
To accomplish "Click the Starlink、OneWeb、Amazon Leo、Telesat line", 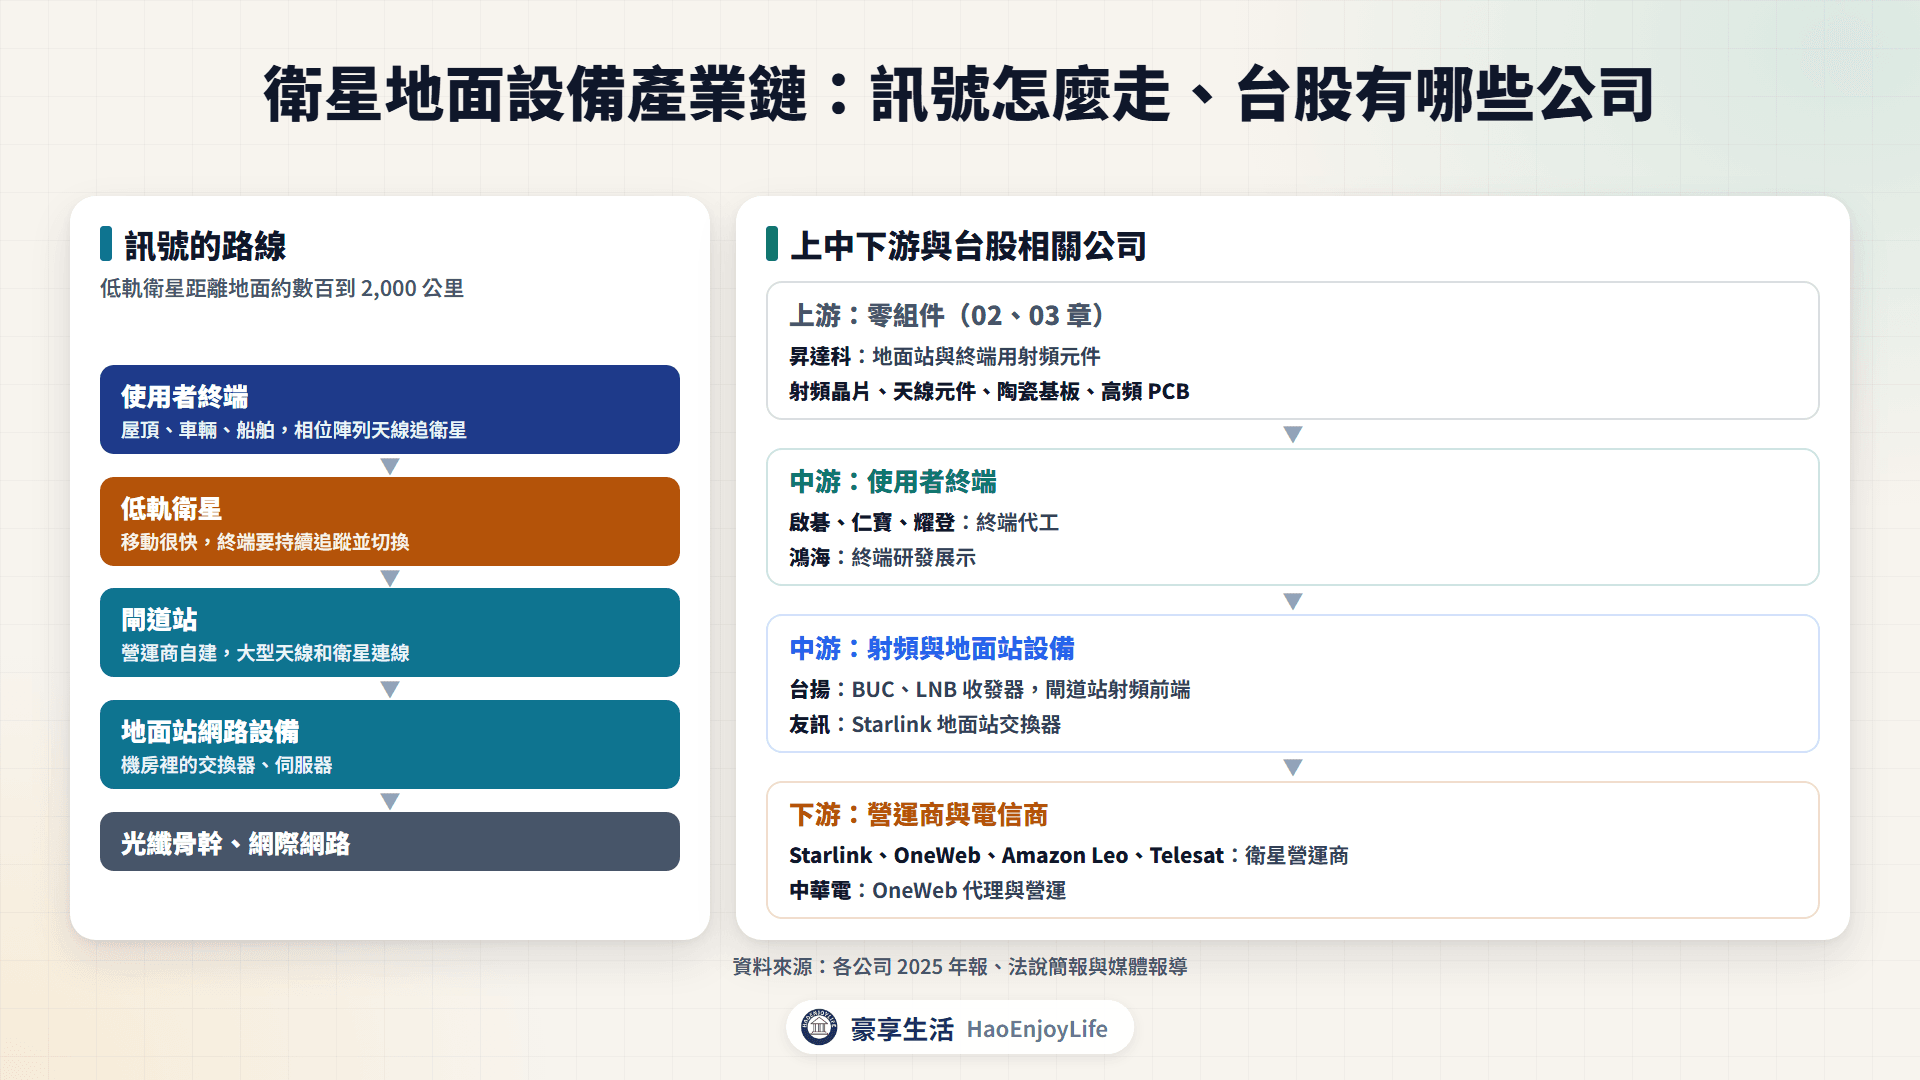I will 1069,855.
